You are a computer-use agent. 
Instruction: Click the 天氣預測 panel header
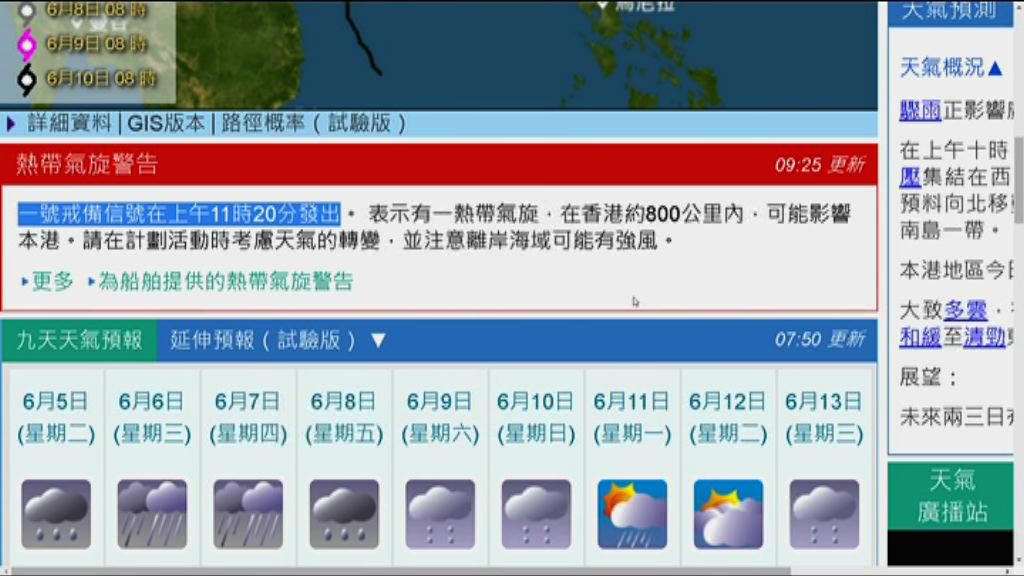[948, 12]
